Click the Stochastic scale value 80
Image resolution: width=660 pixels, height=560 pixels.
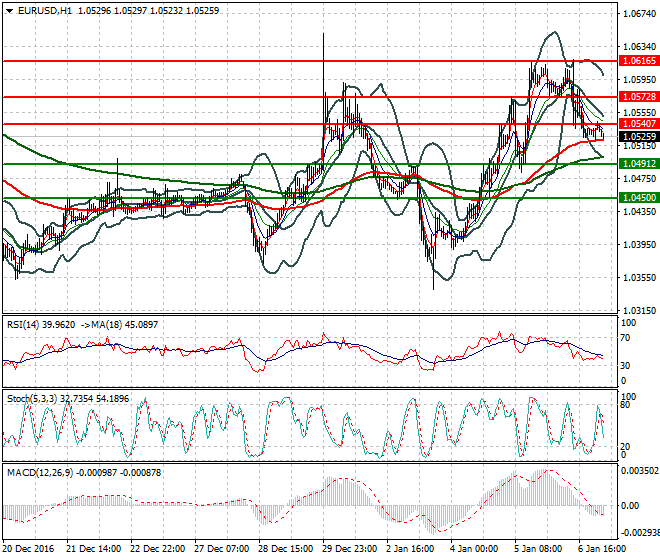pyautogui.click(x=625, y=405)
